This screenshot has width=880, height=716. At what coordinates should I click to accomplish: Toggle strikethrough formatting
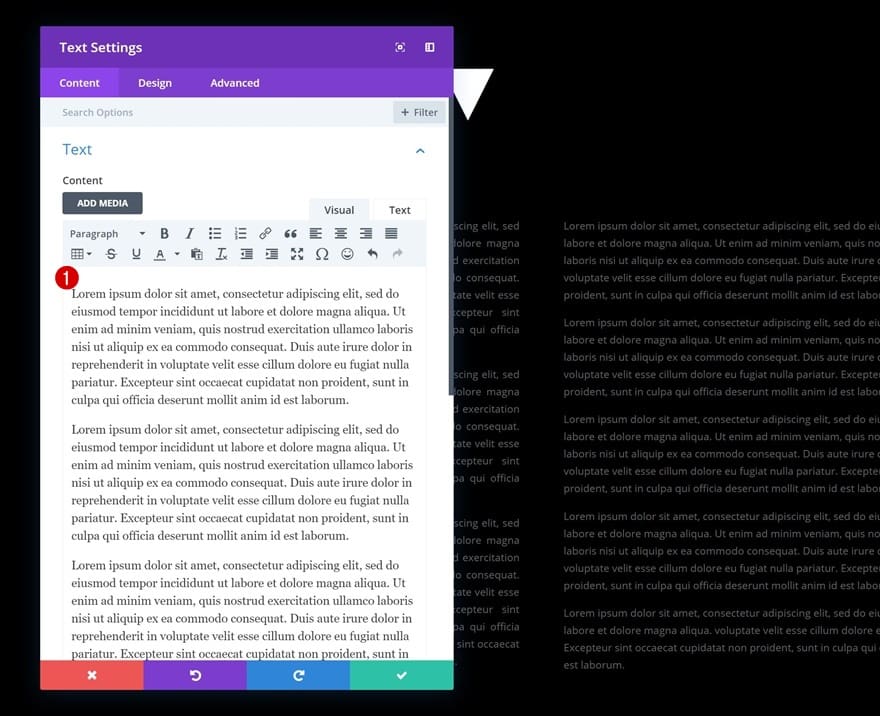(111, 254)
